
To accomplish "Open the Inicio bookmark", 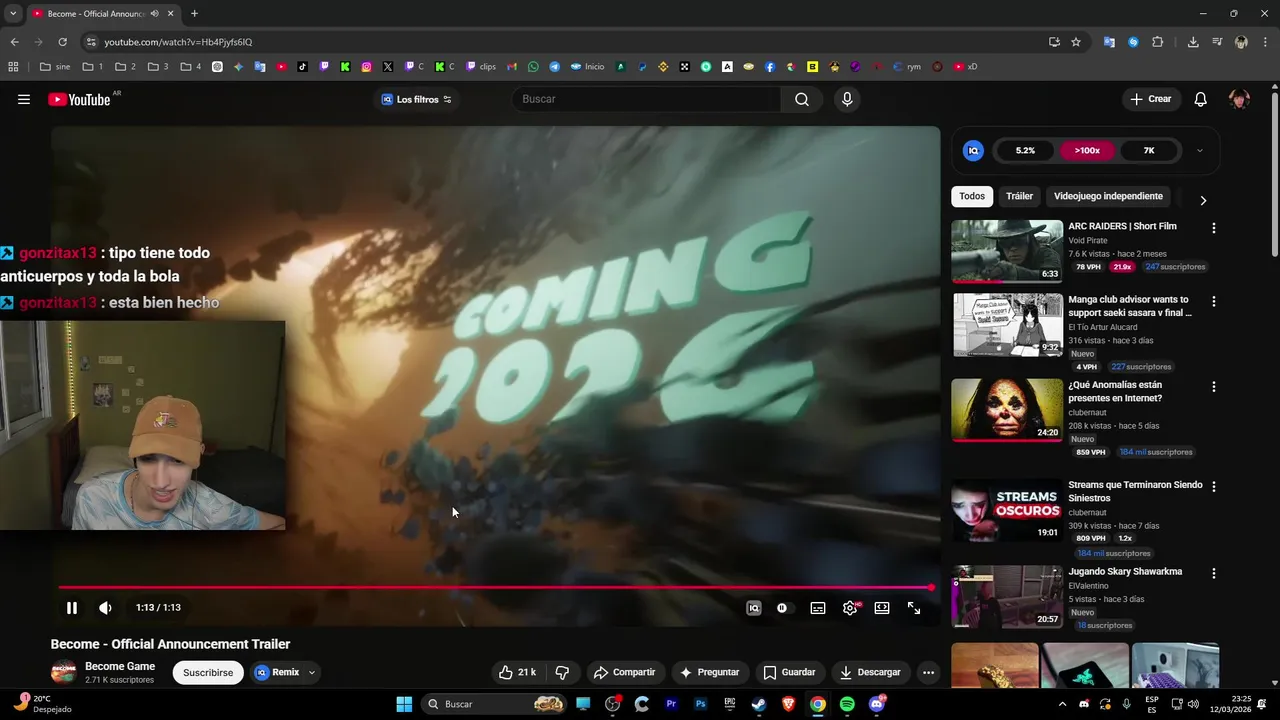I will (x=587, y=67).
